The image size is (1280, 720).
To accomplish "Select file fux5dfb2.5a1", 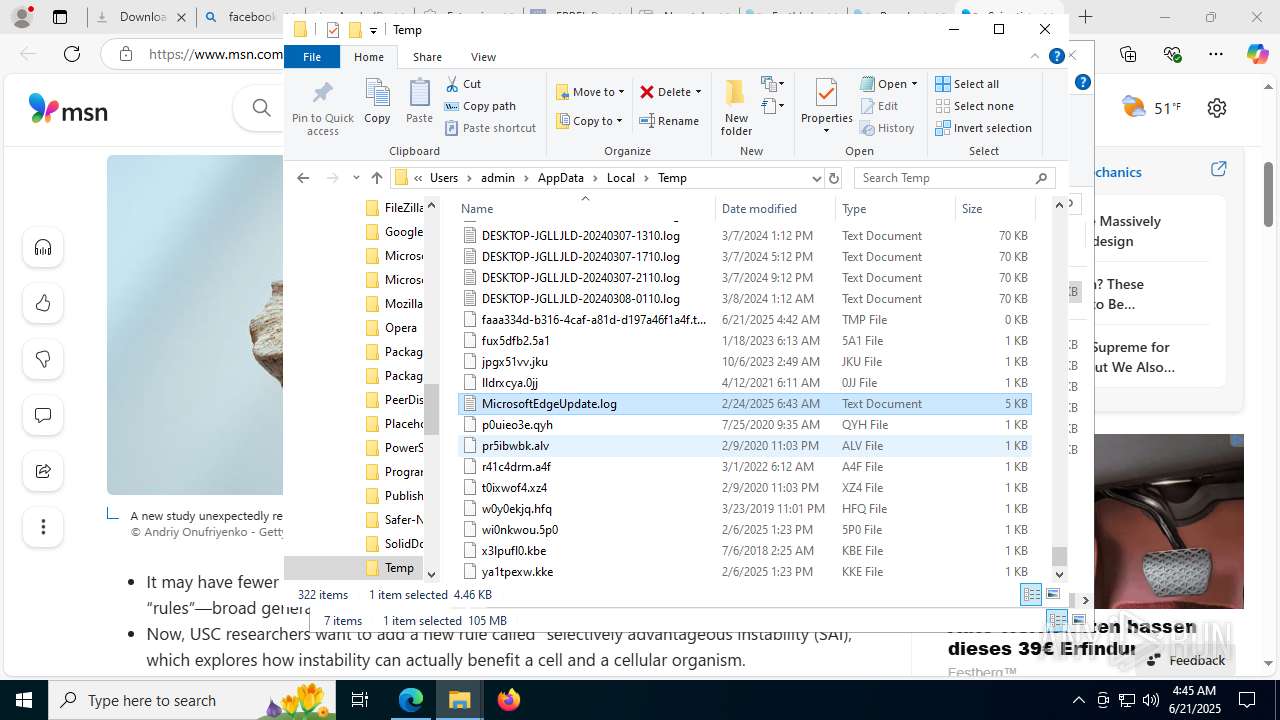I will pyautogui.click(x=744, y=341).
